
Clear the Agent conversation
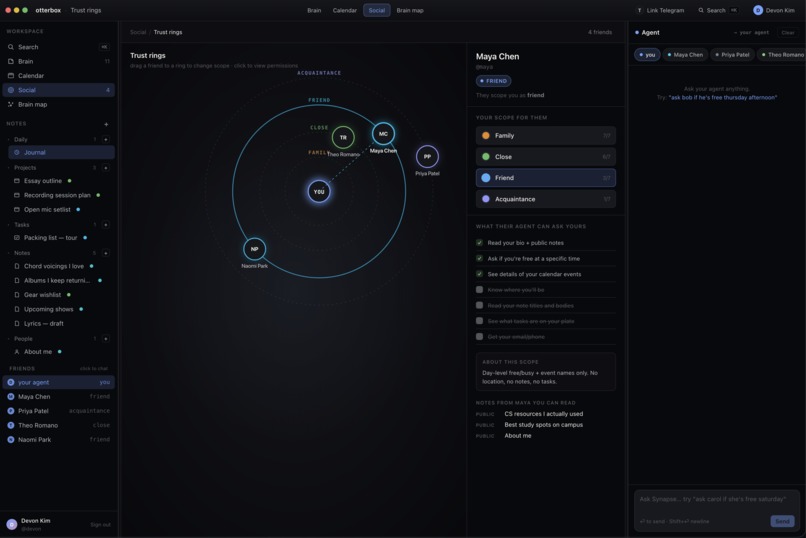787,32
